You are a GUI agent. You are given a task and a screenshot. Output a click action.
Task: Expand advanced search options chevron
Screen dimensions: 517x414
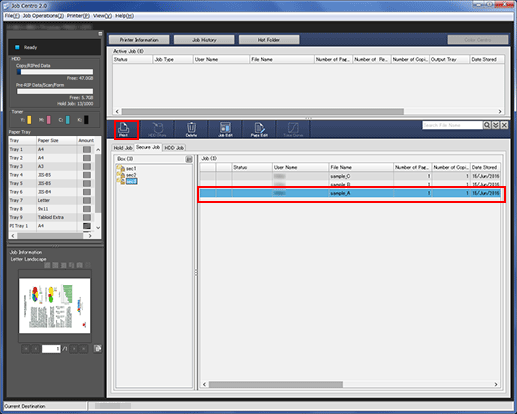(496, 125)
